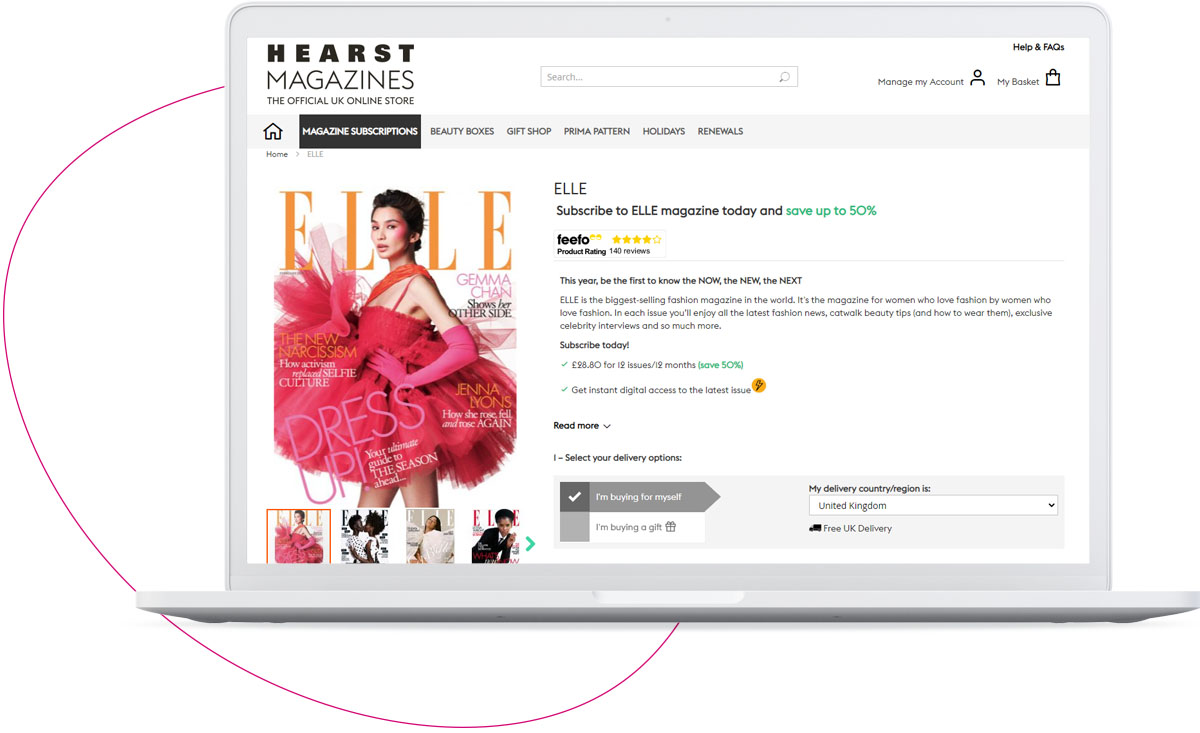Click the "Subscribe today!" heading

tap(594, 345)
